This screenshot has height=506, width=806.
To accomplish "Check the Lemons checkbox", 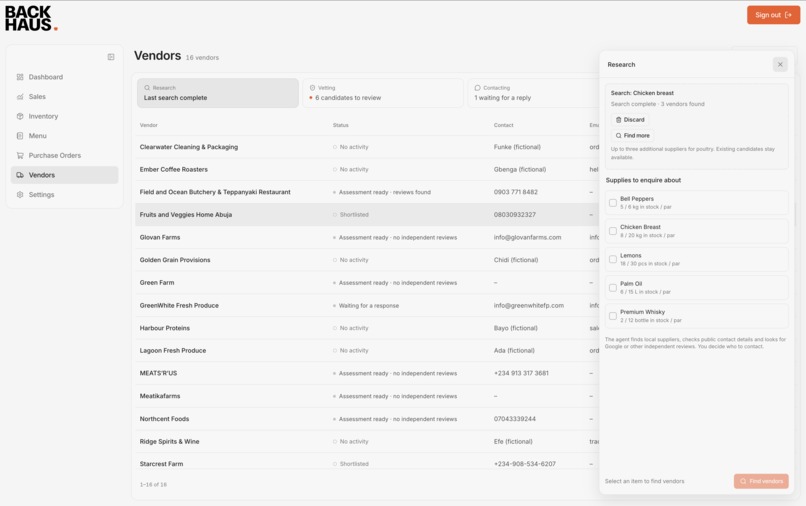I will pyautogui.click(x=613, y=259).
